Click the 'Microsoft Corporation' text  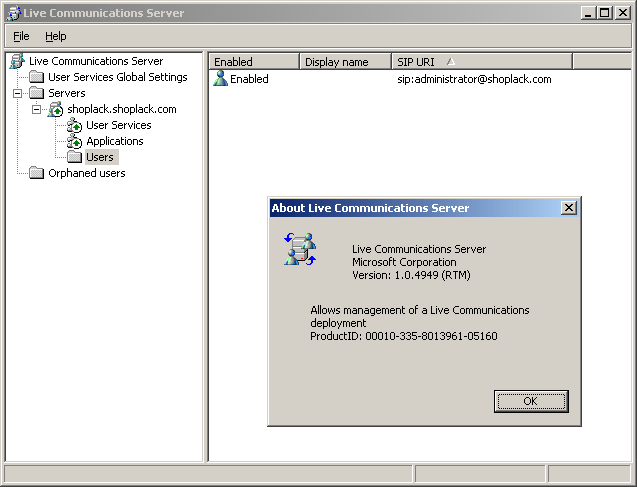click(x=404, y=262)
